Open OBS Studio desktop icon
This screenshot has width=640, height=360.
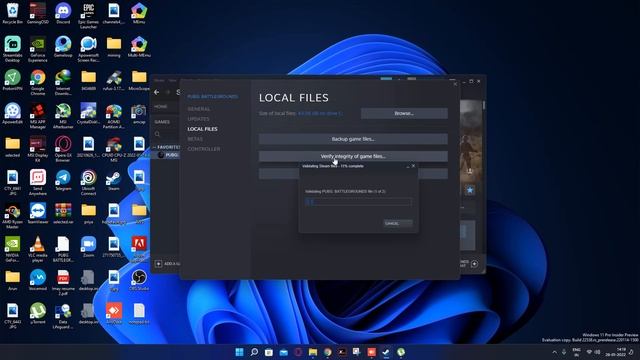(139, 280)
